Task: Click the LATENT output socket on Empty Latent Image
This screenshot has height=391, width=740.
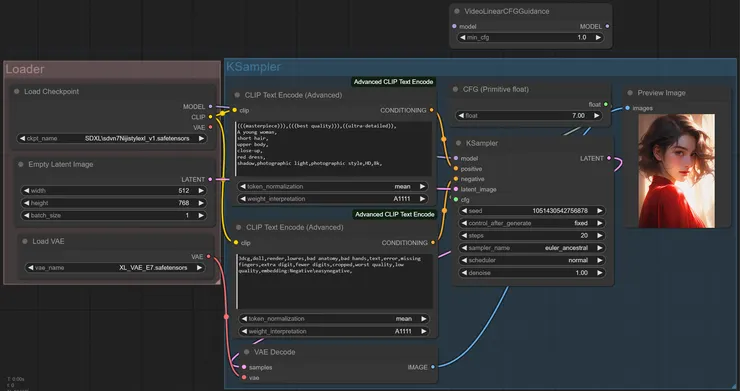Action: pos(210,179)
